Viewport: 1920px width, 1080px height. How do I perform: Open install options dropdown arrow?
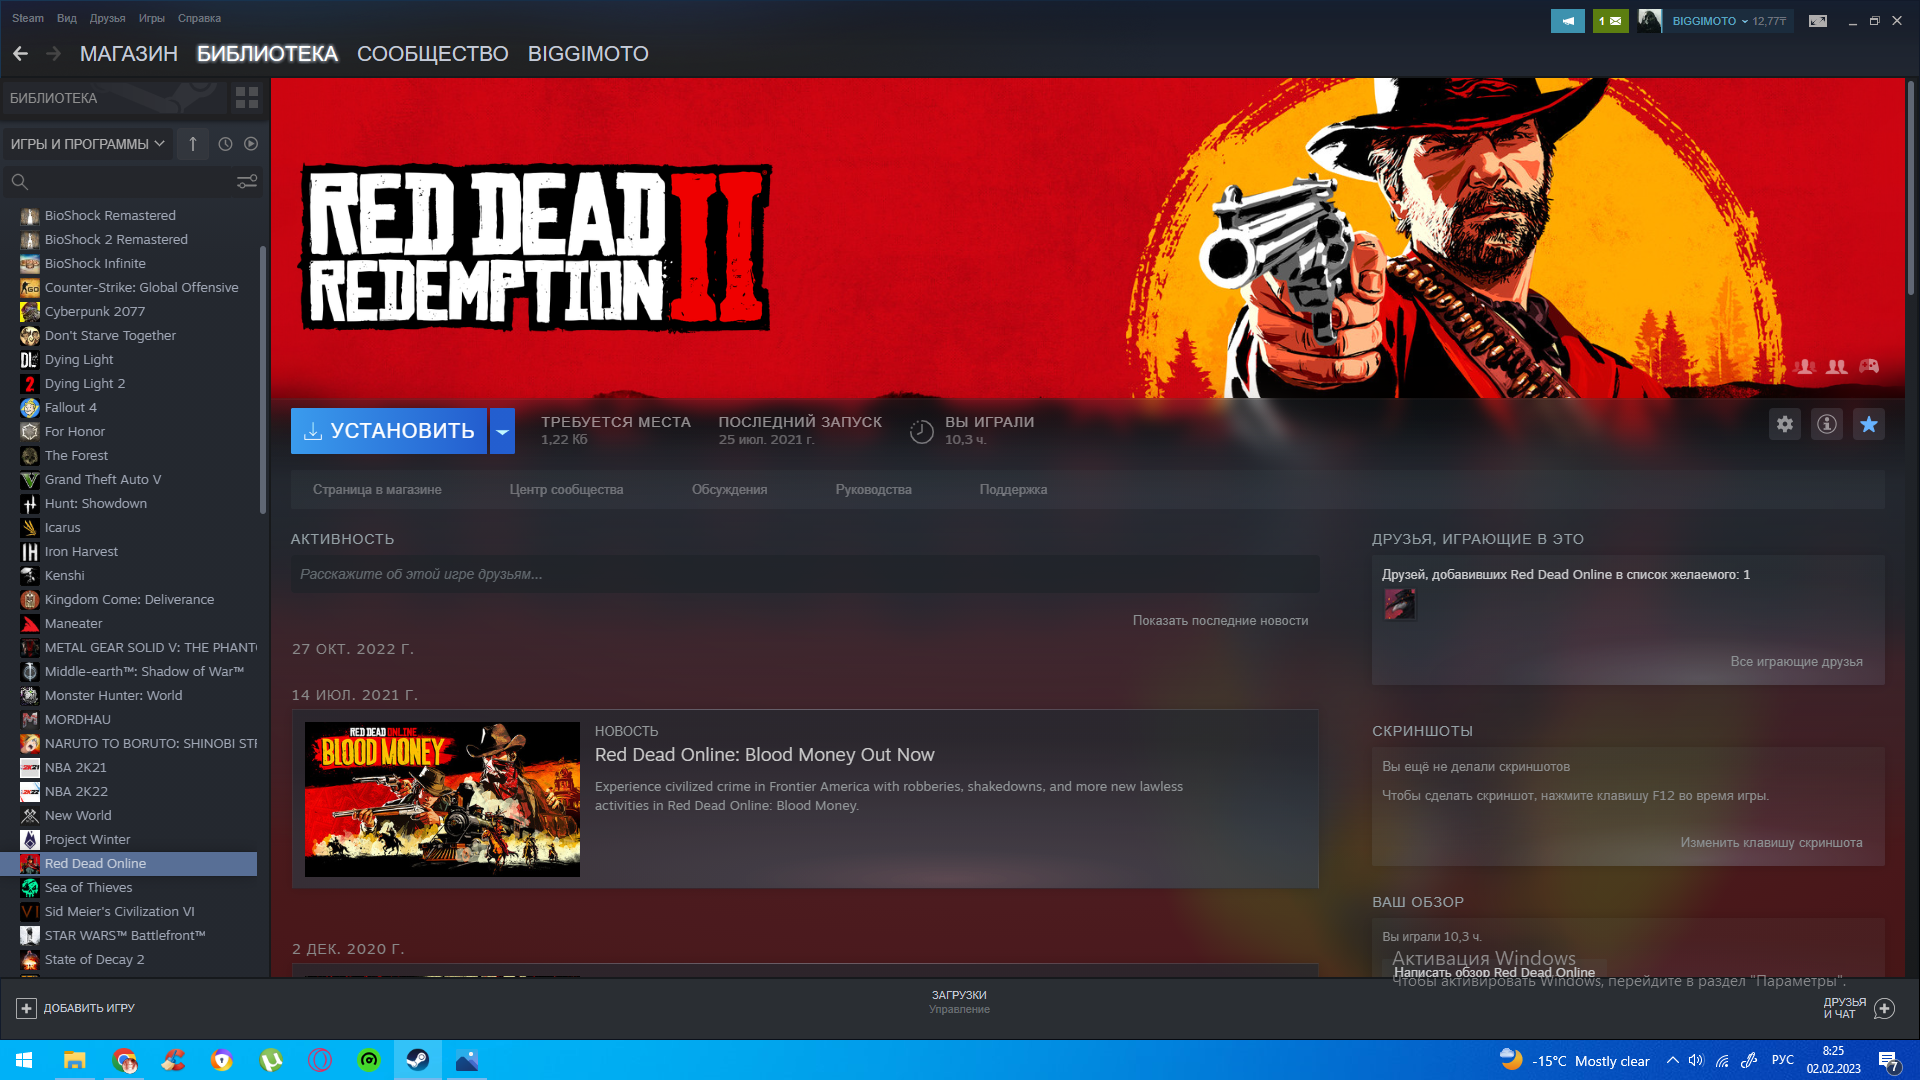502,431
